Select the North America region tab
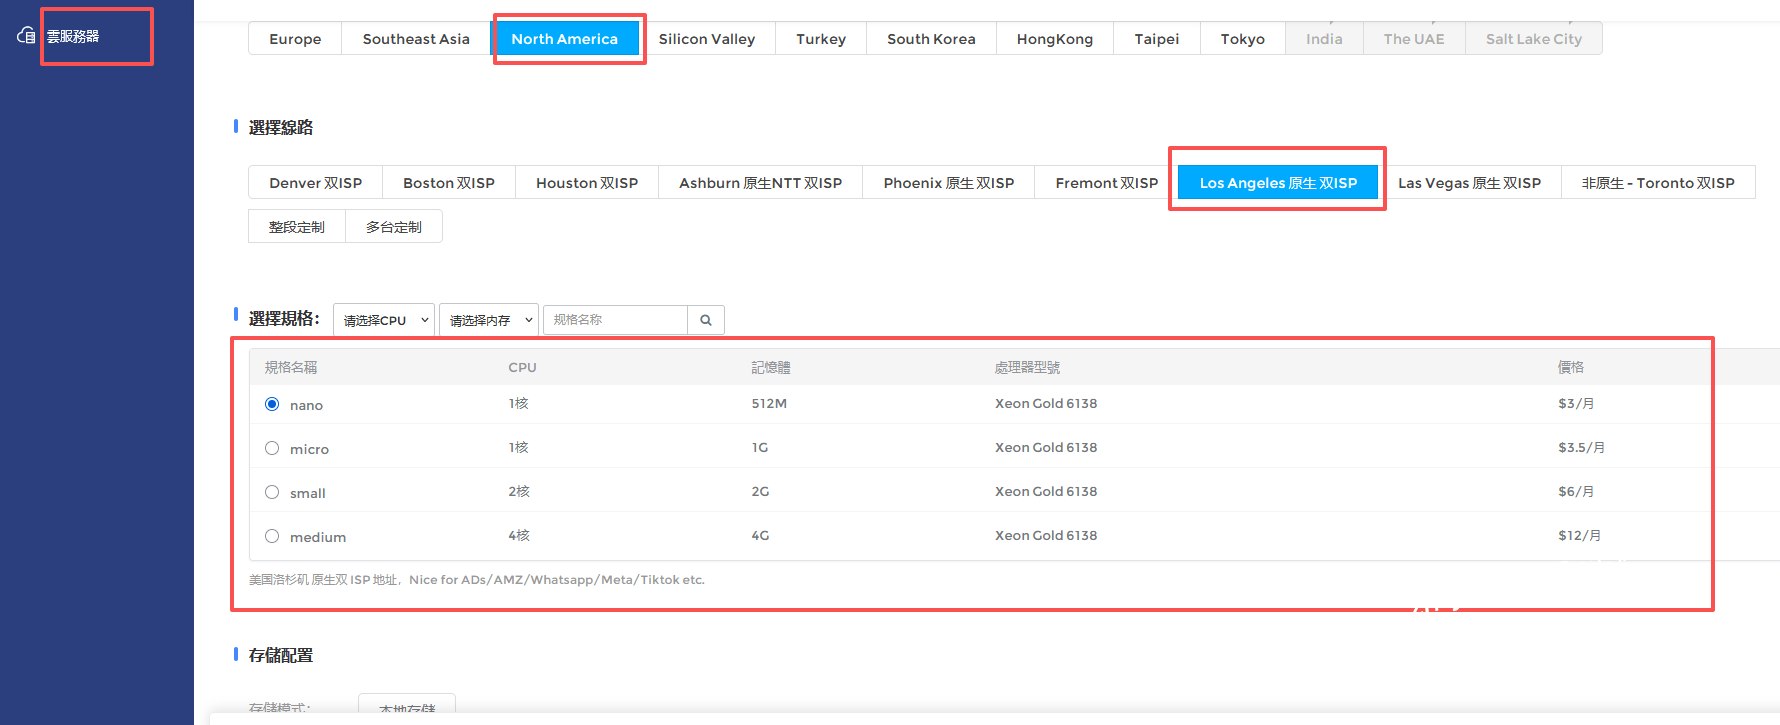Viewport: 1780px width, 725px height. [x=565, y=39]
